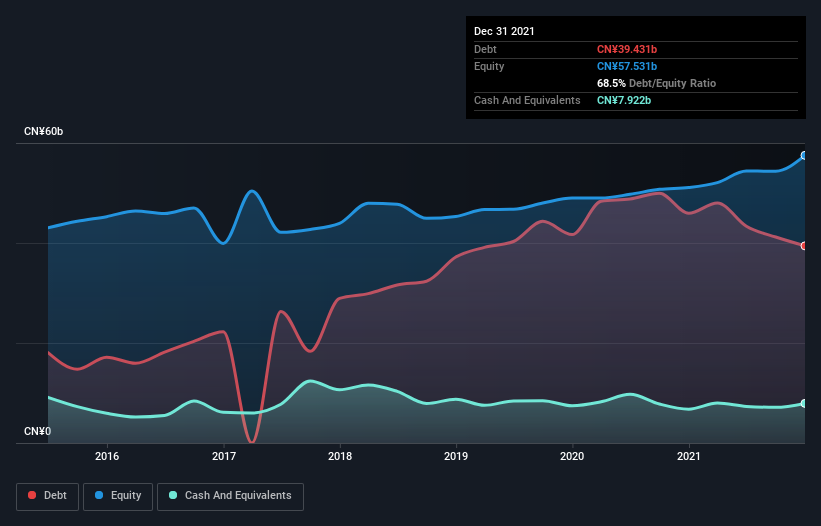The image size is (821, 526).
Task: Click tooltip Cash And Equivalents row label
Action: (527, 100)
